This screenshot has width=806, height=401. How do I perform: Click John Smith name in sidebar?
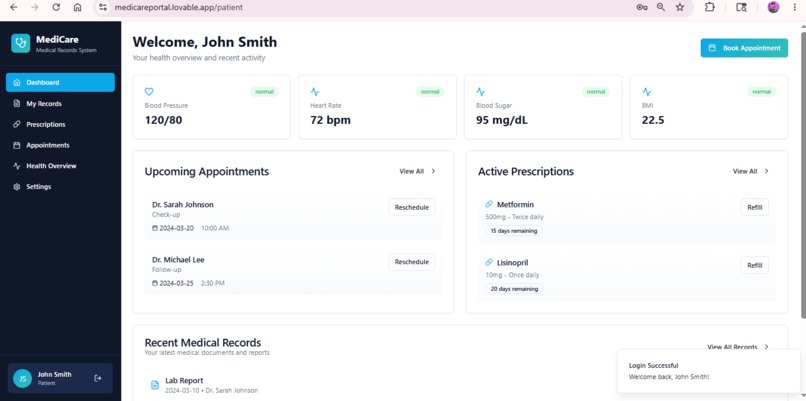click(x=54, y=374)
